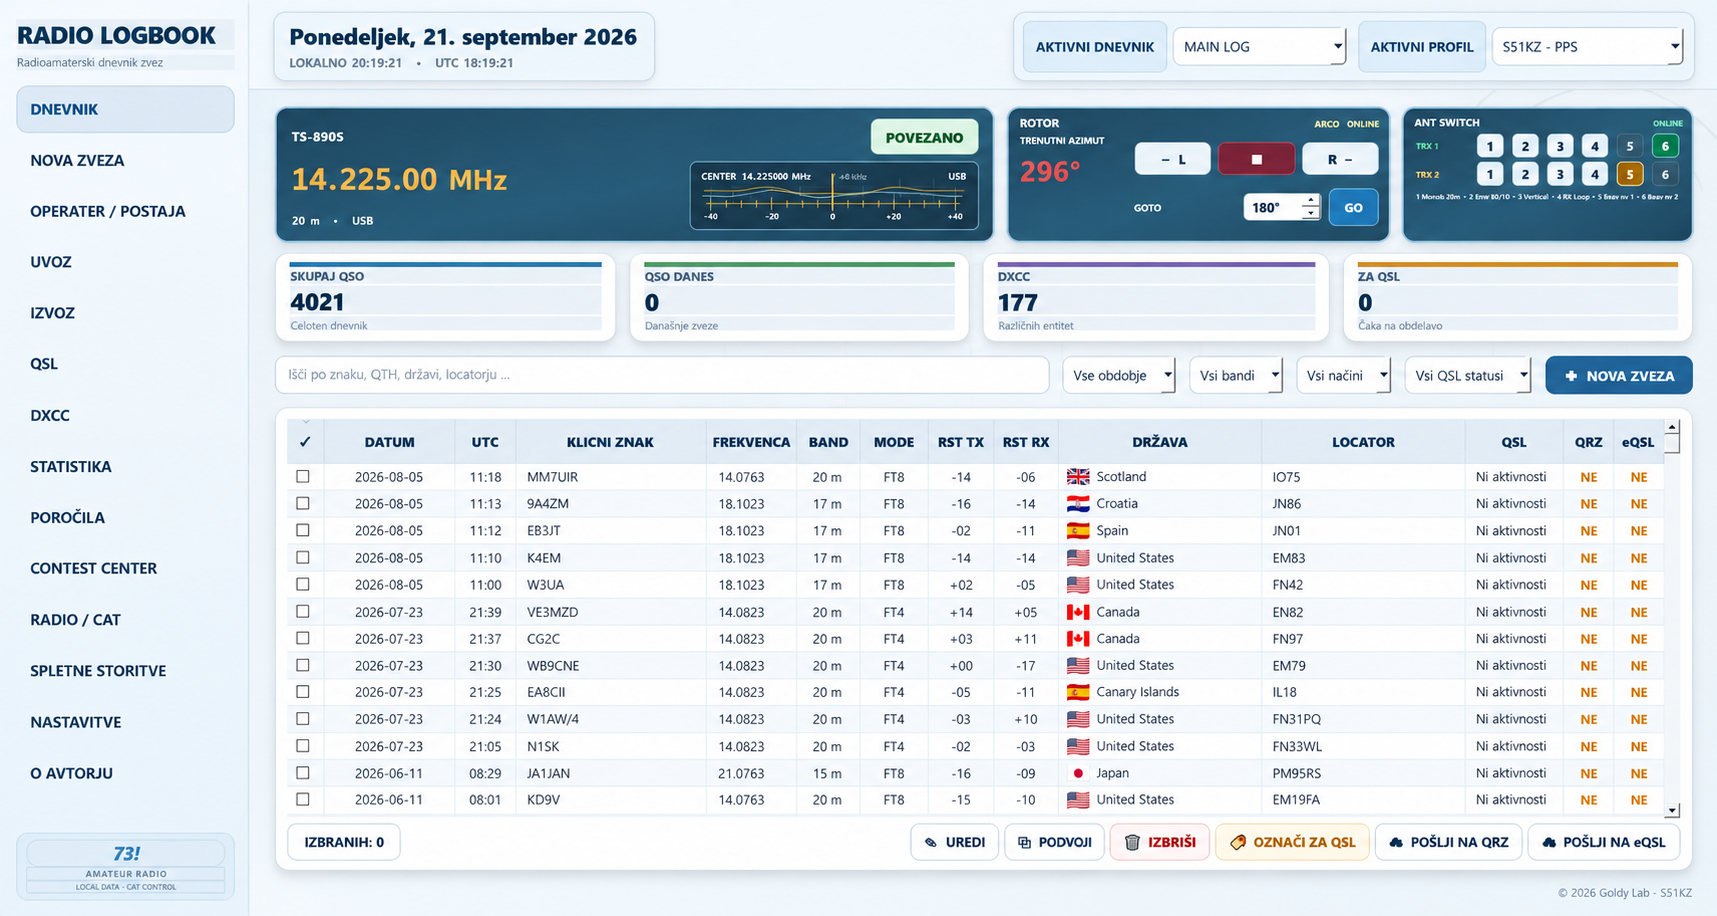Click the plus icon on NOVA ZVEZA button
The height and width of the screenshot is (916, 1717).
1571,376
